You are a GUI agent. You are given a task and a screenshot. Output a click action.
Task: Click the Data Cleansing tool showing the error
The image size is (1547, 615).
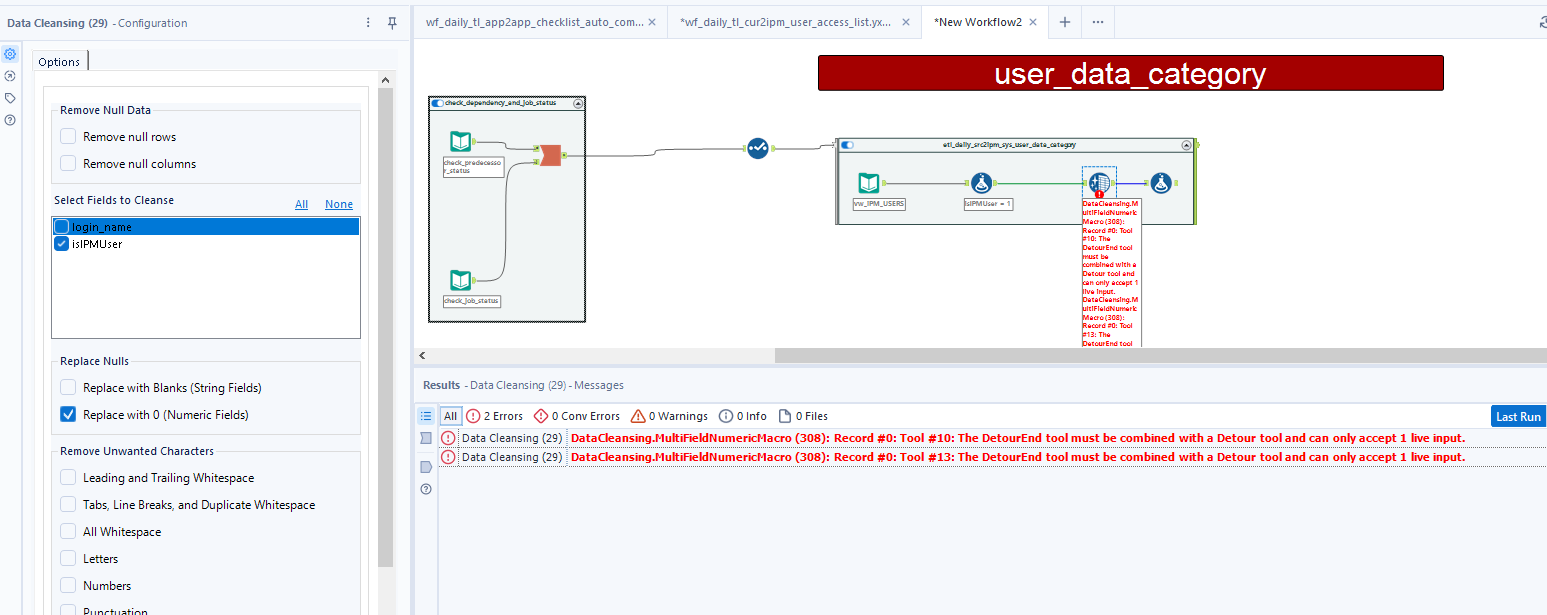point(1100,183)
